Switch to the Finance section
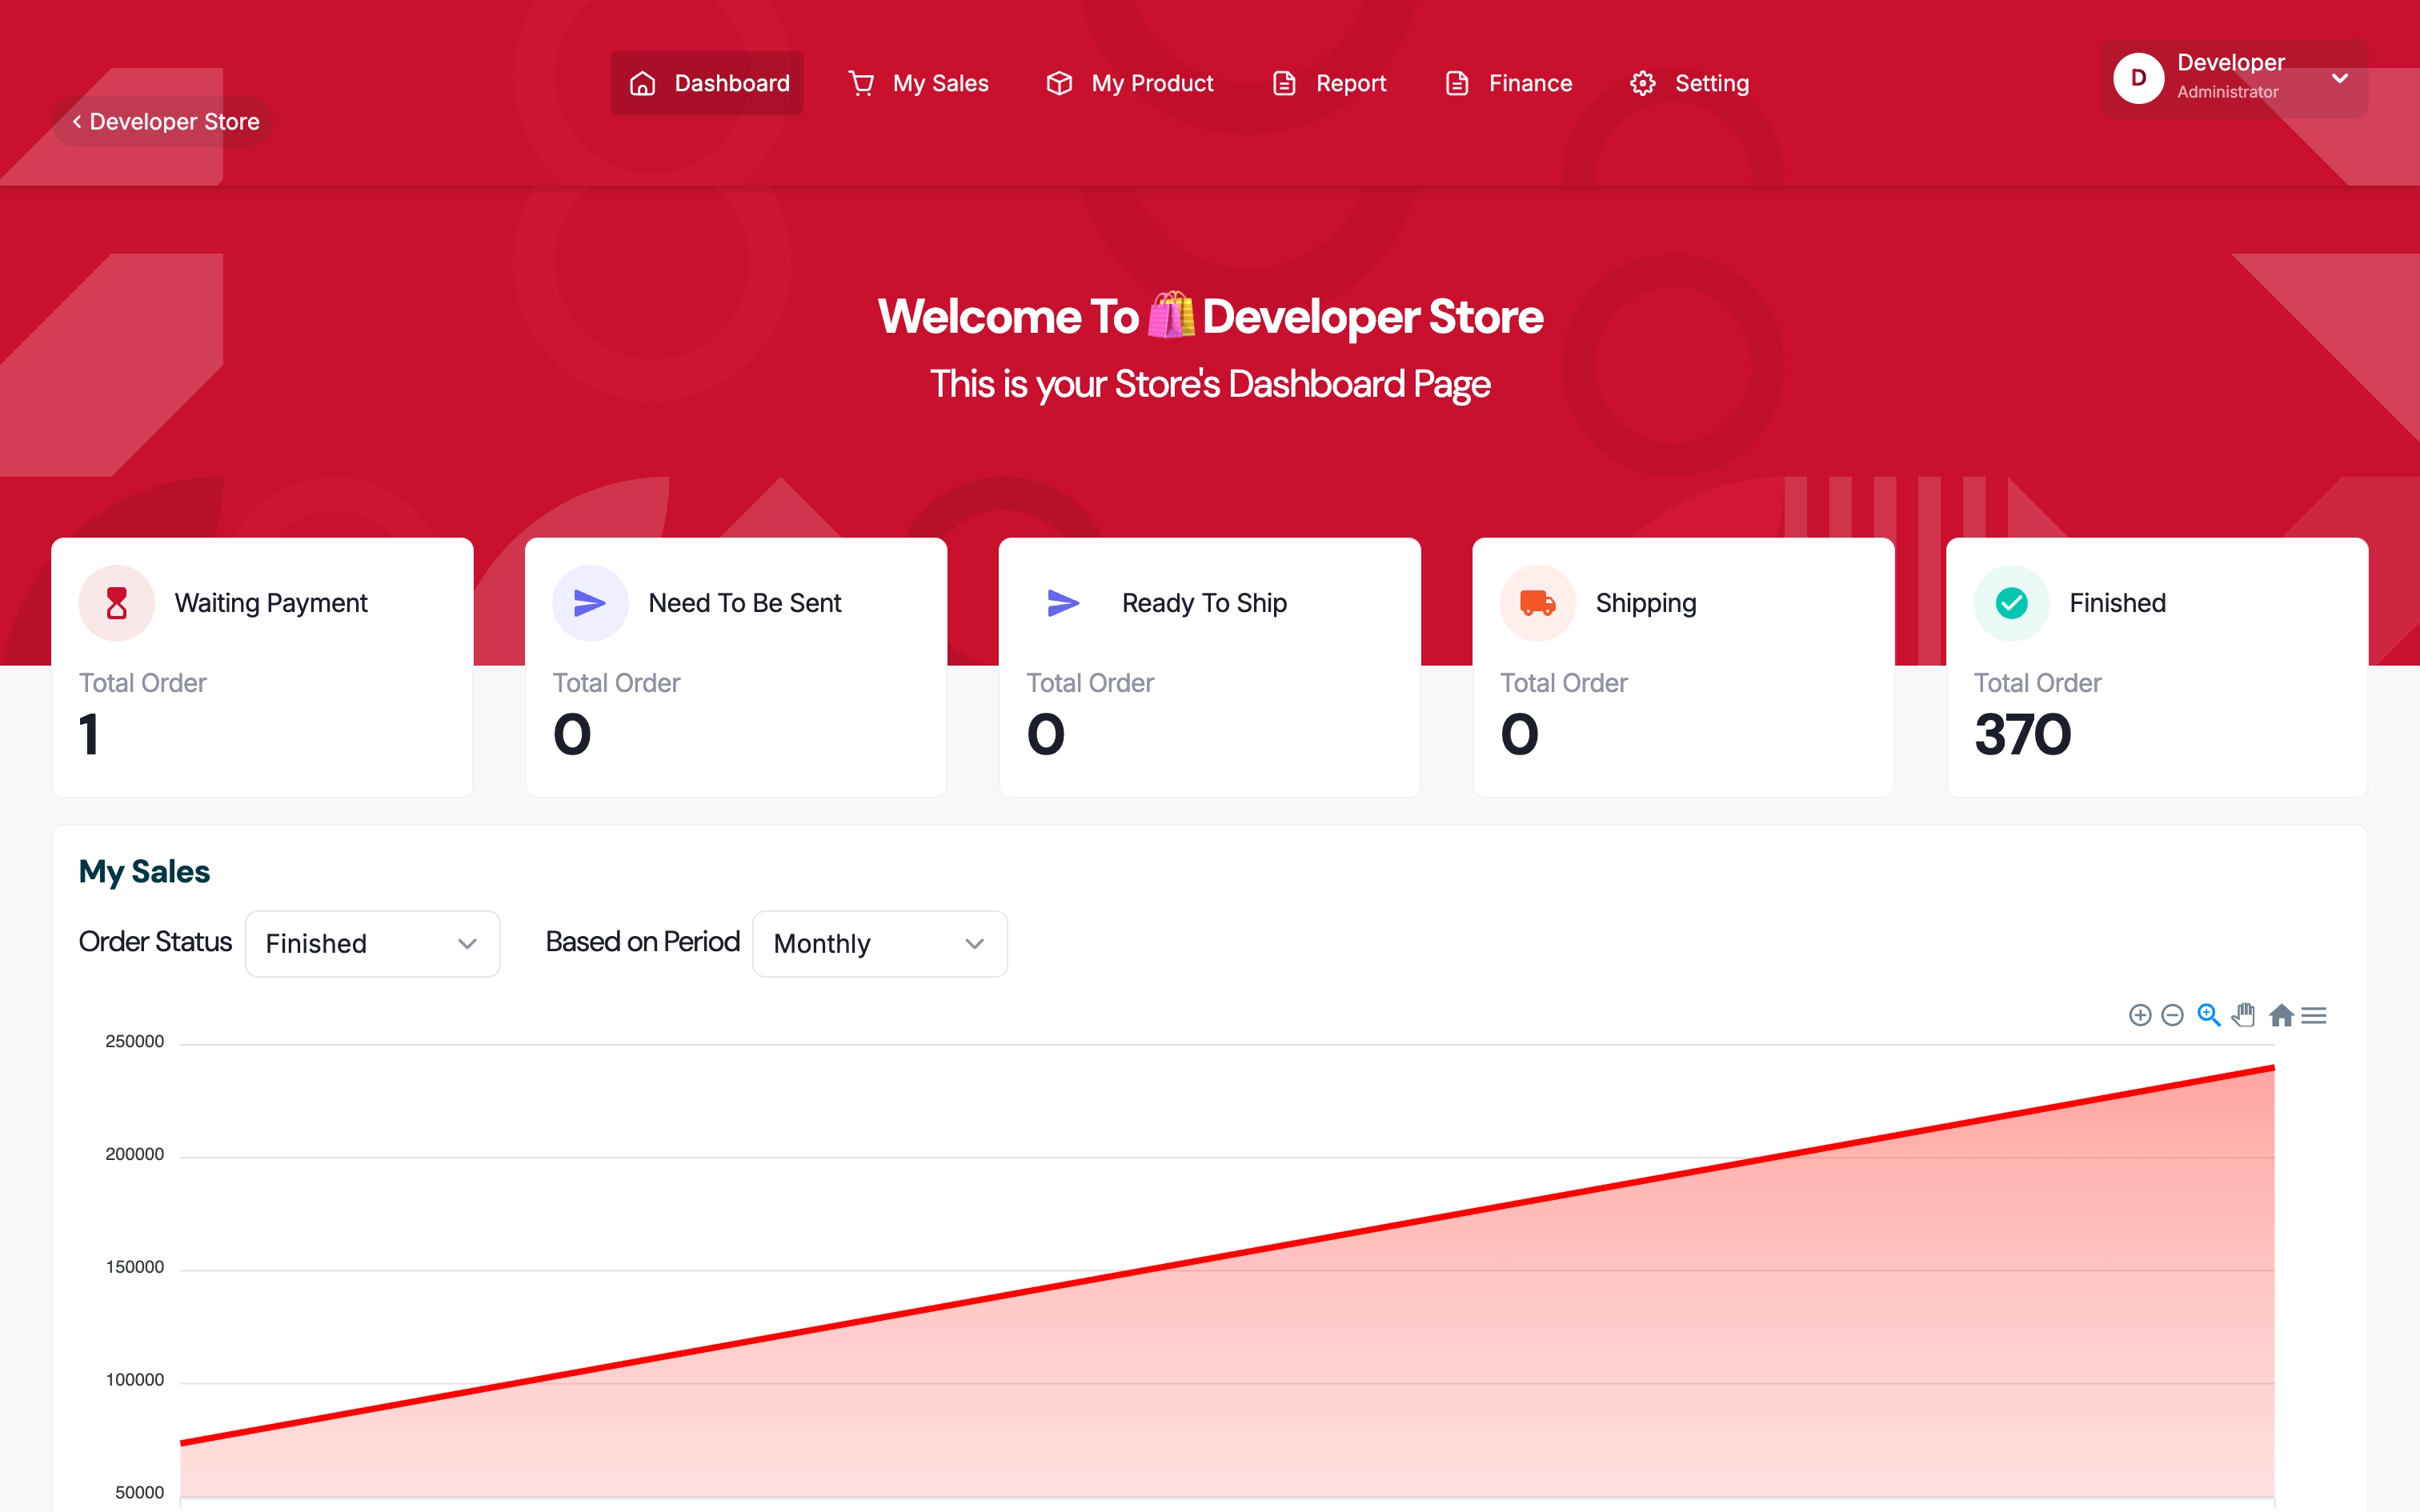 (x=1508, y=83)
